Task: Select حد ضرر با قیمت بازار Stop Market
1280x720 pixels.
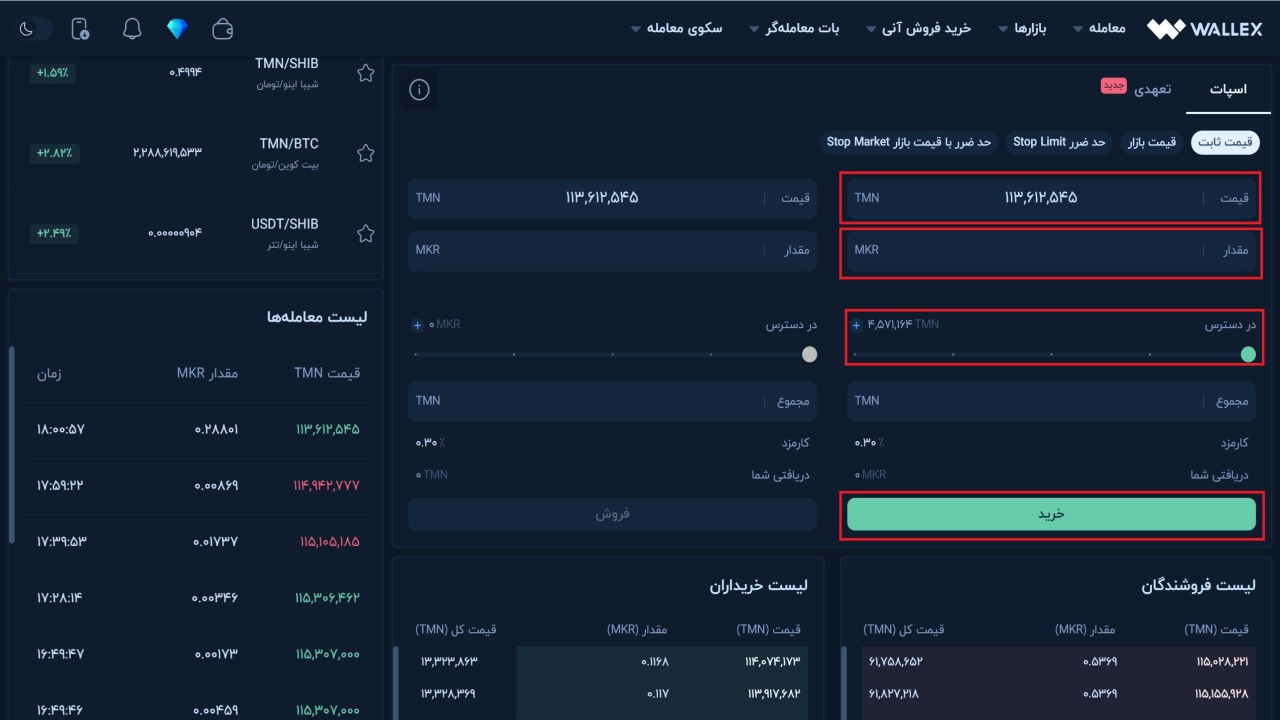Action: click(x=909, y=142)
